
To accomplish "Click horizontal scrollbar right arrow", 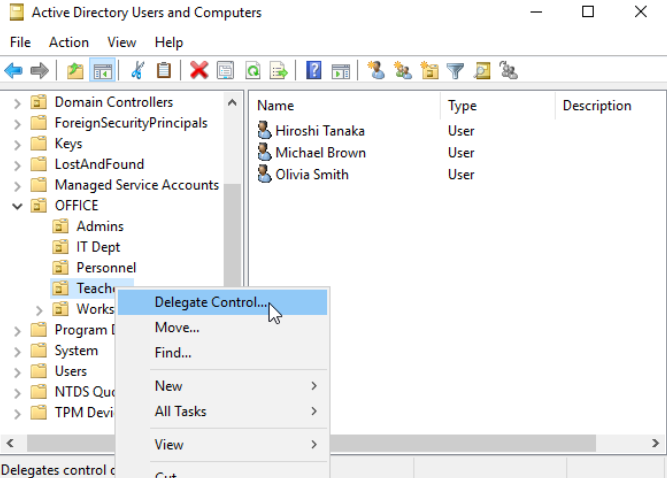I will [655, 444].
